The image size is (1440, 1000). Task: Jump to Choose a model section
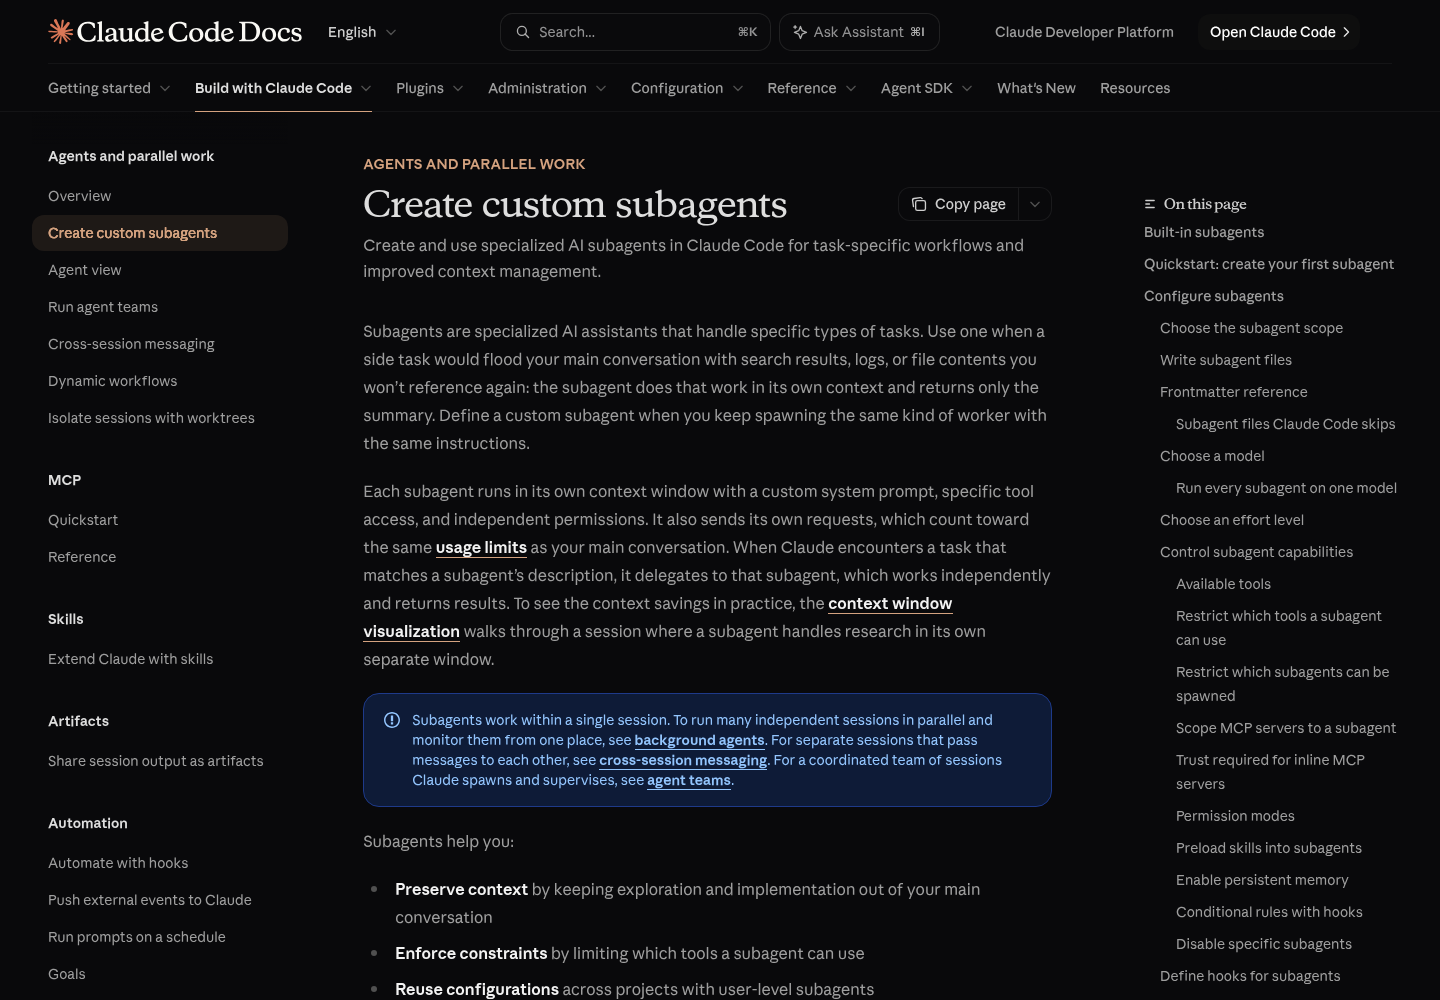(1212, 456)
